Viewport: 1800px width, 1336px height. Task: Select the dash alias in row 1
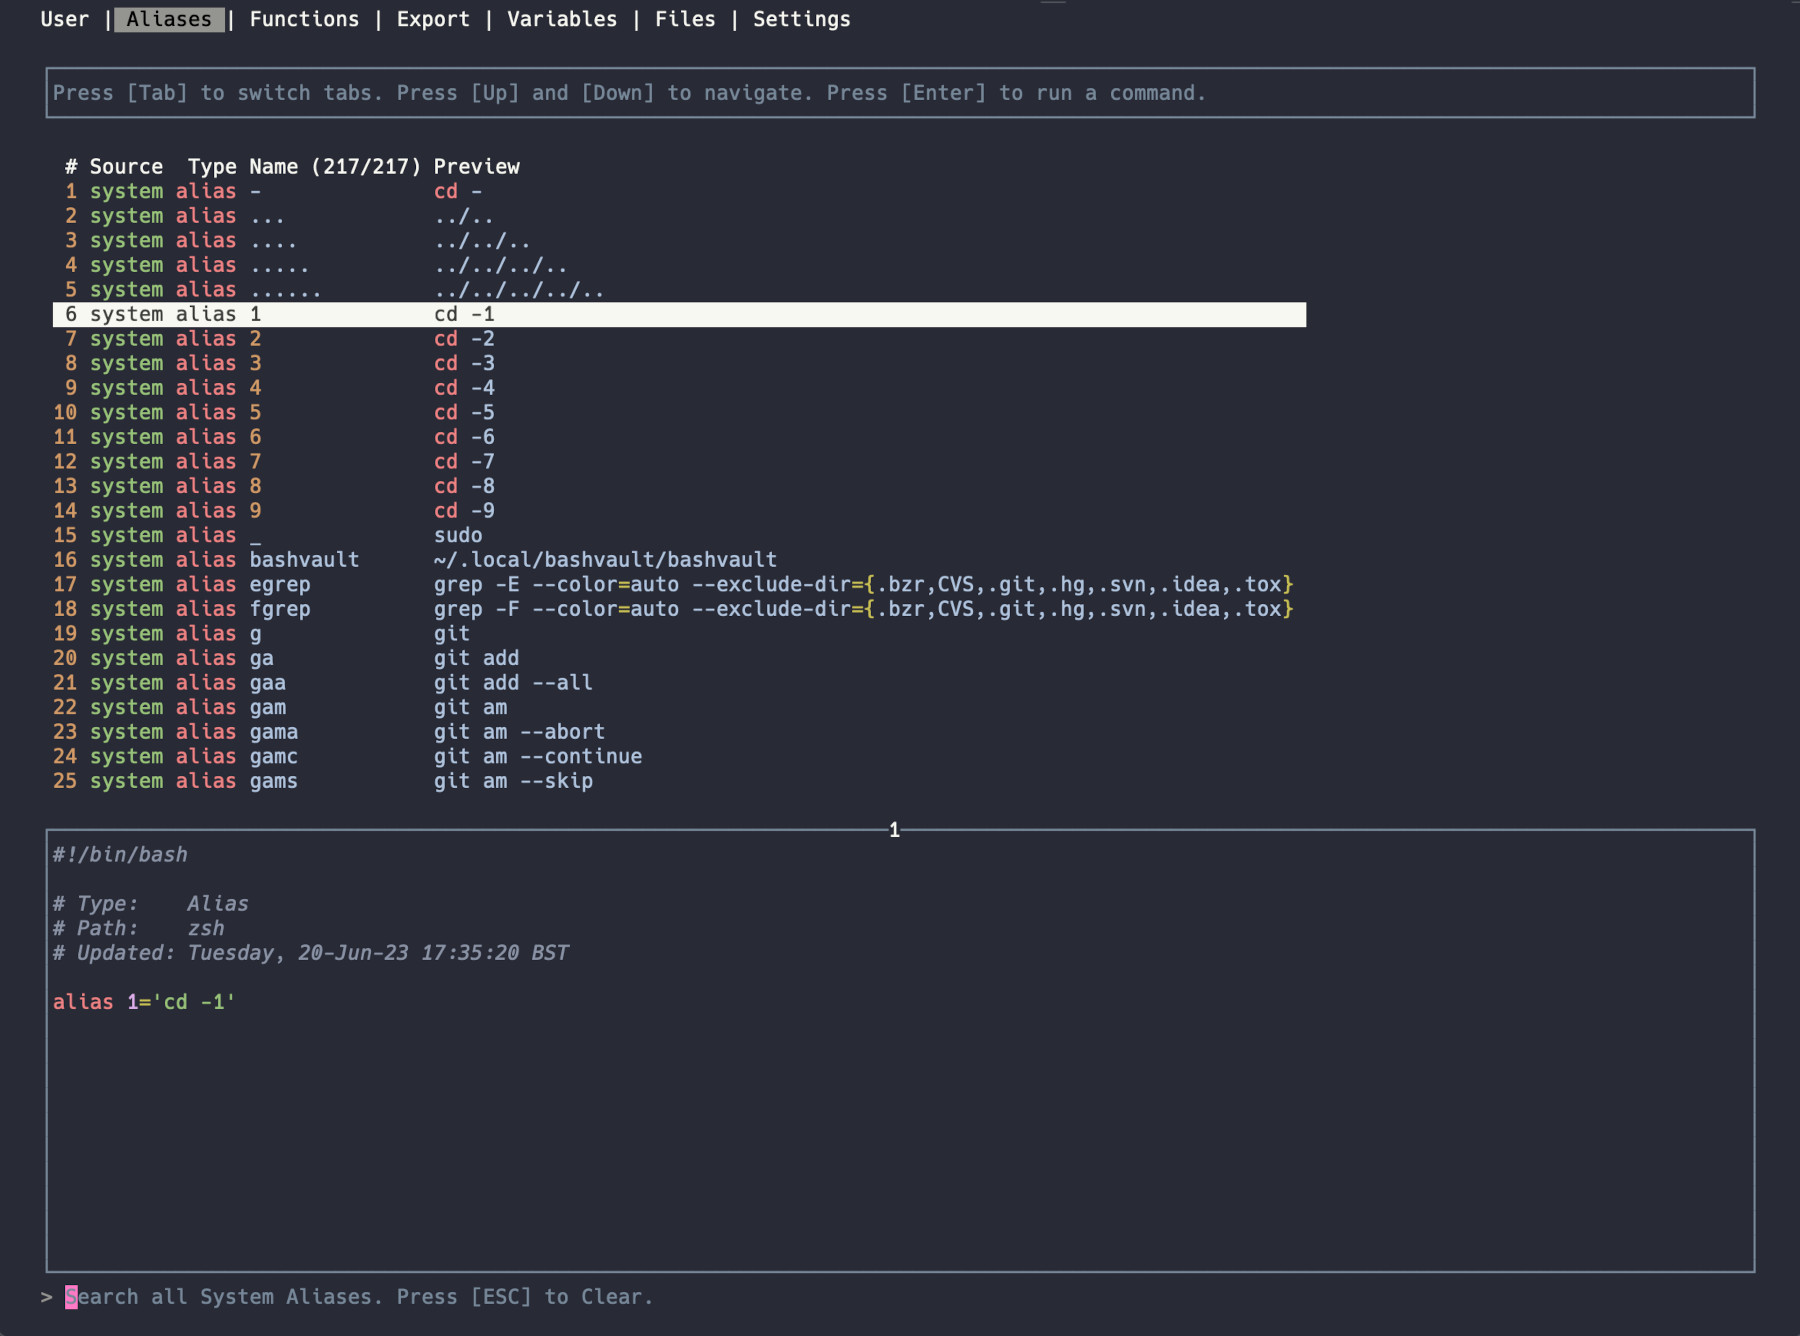[256, 191]
